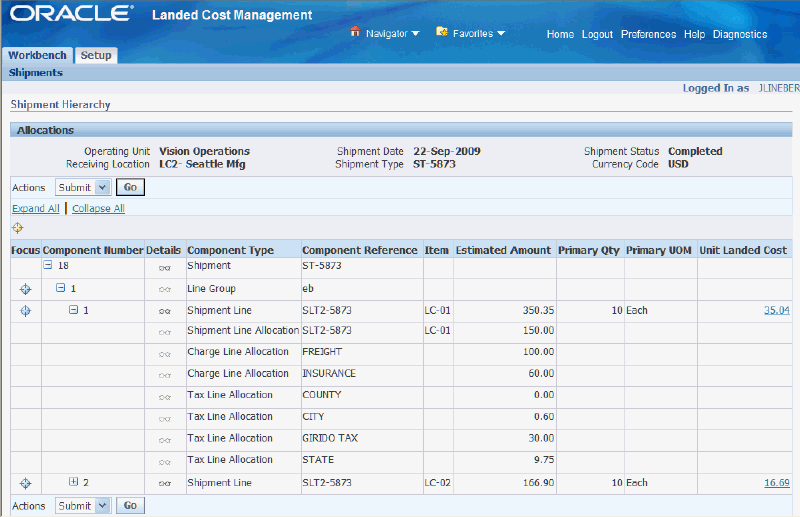The image size is (800, 517).
Task: Click the Oracle logo
Action: [72, 14]
